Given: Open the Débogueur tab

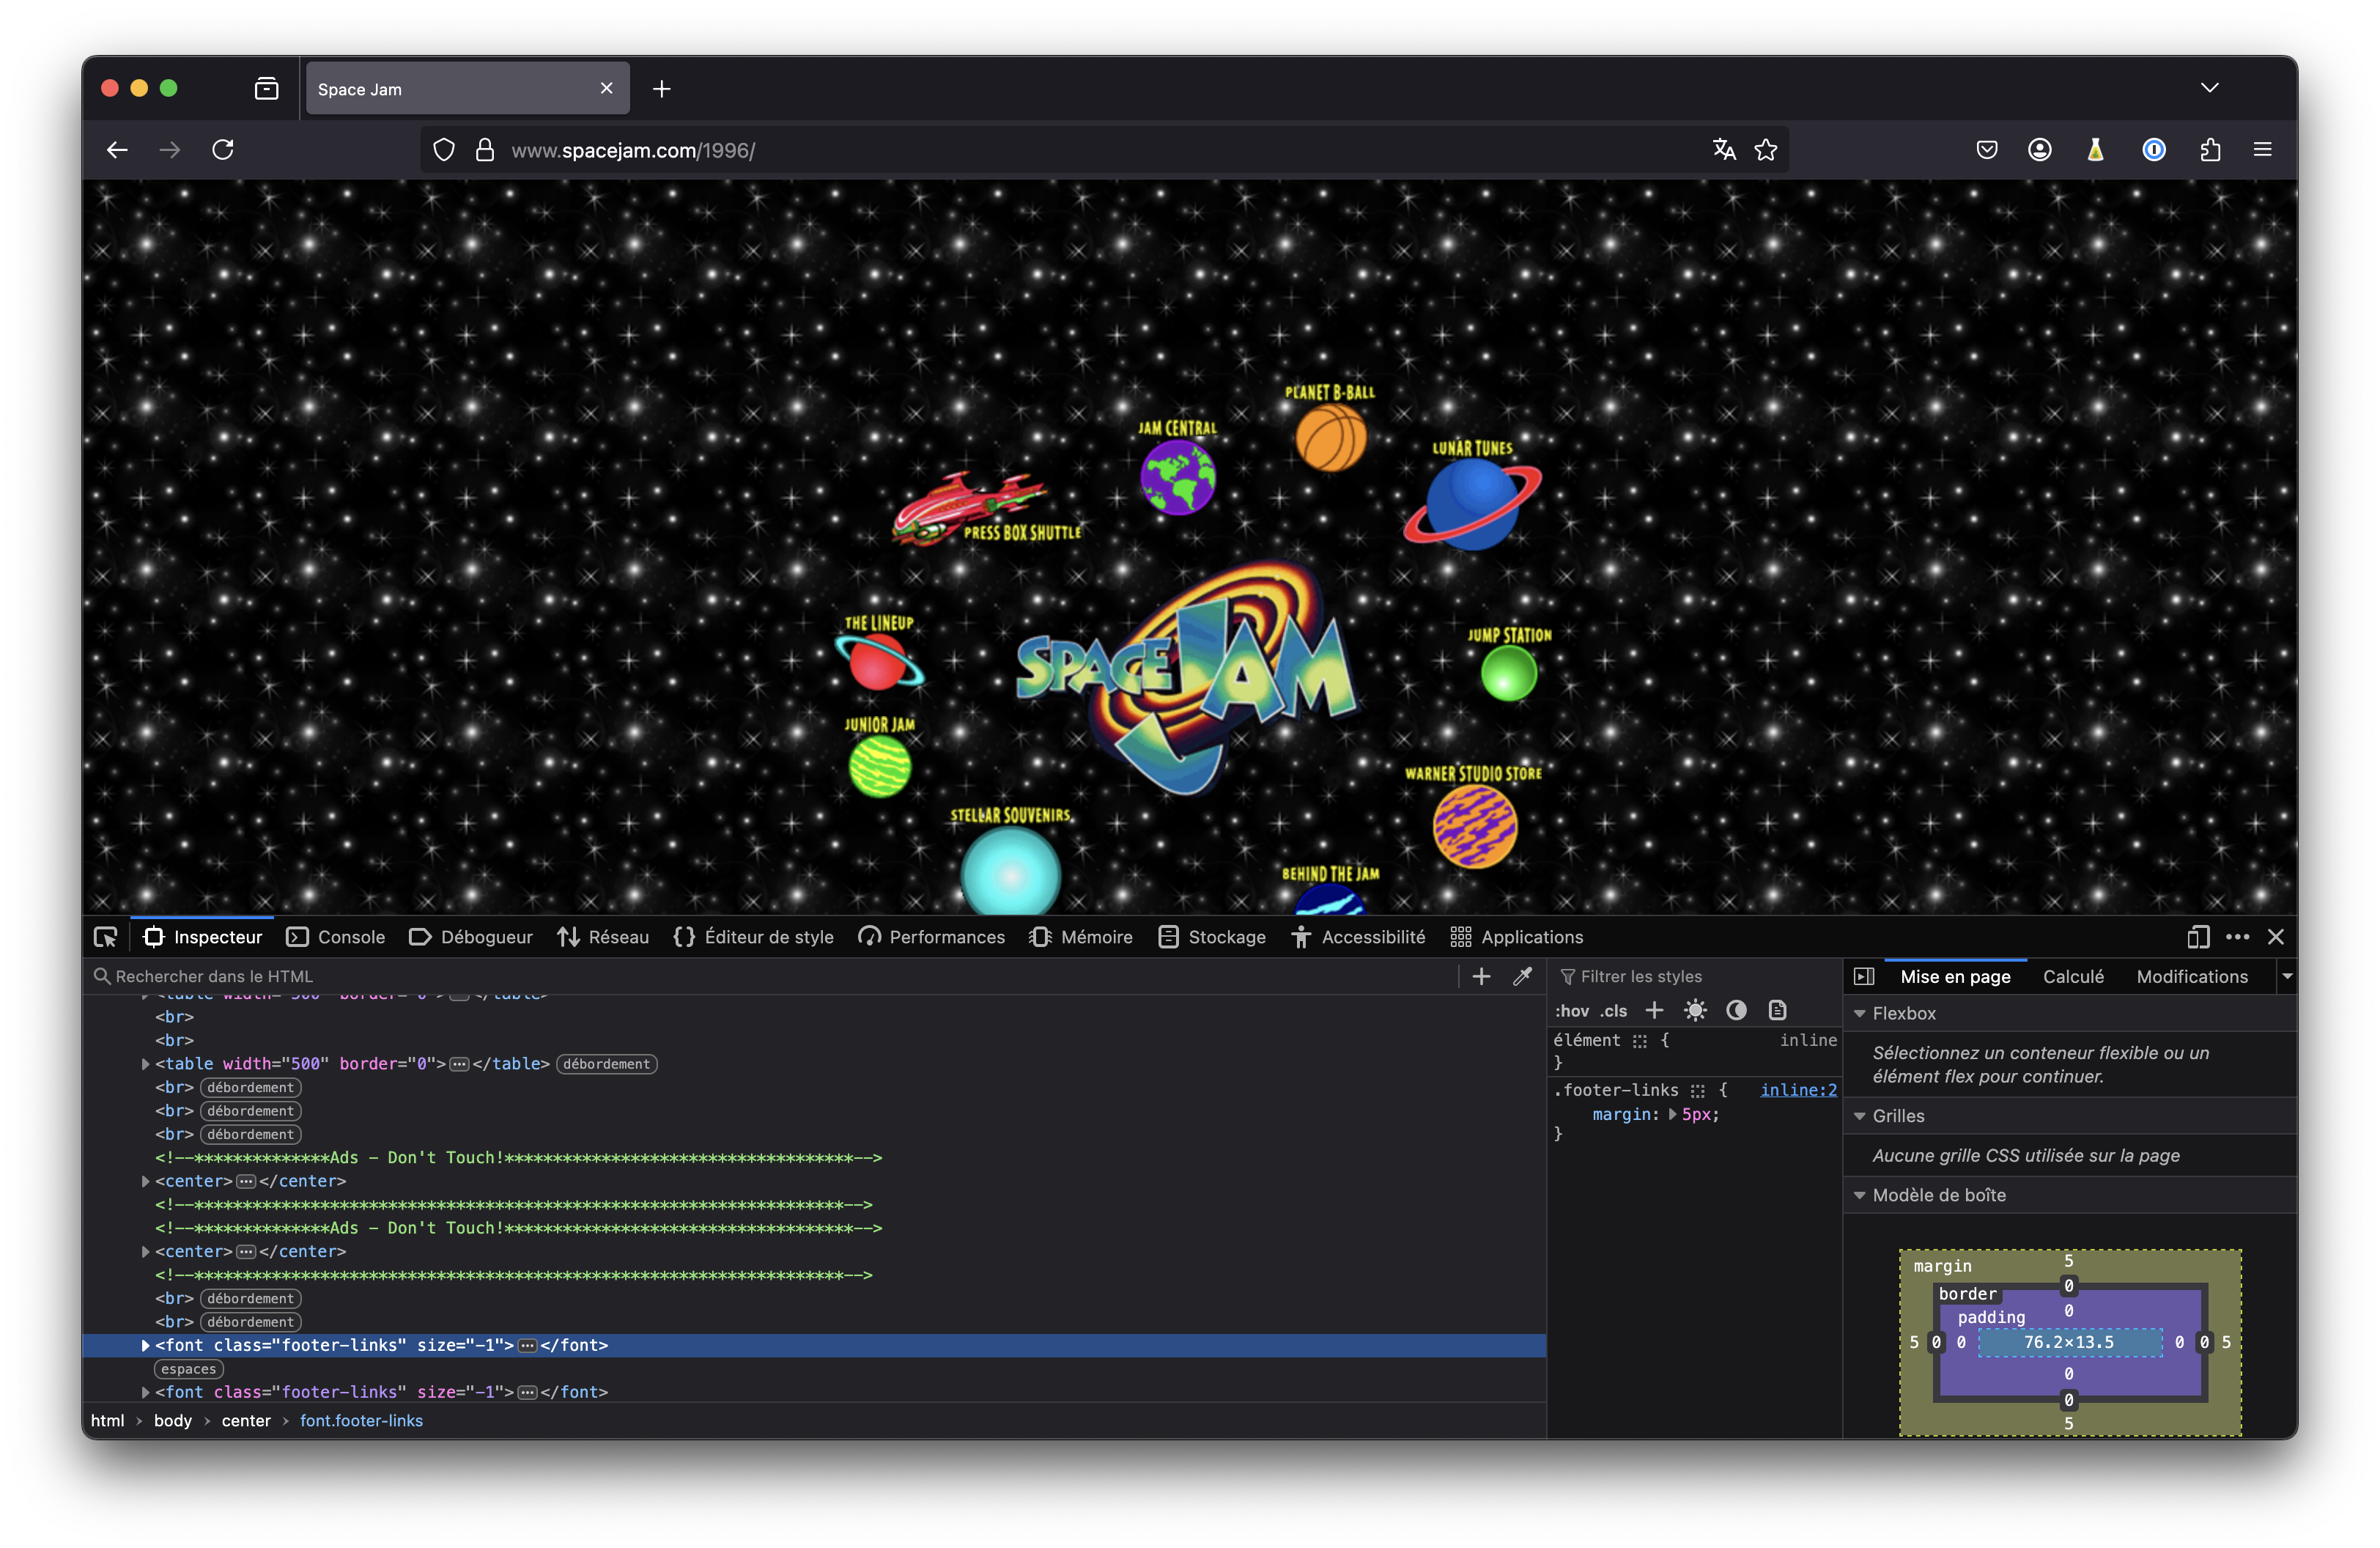Looking at the screenshot, I should (471, 937).
